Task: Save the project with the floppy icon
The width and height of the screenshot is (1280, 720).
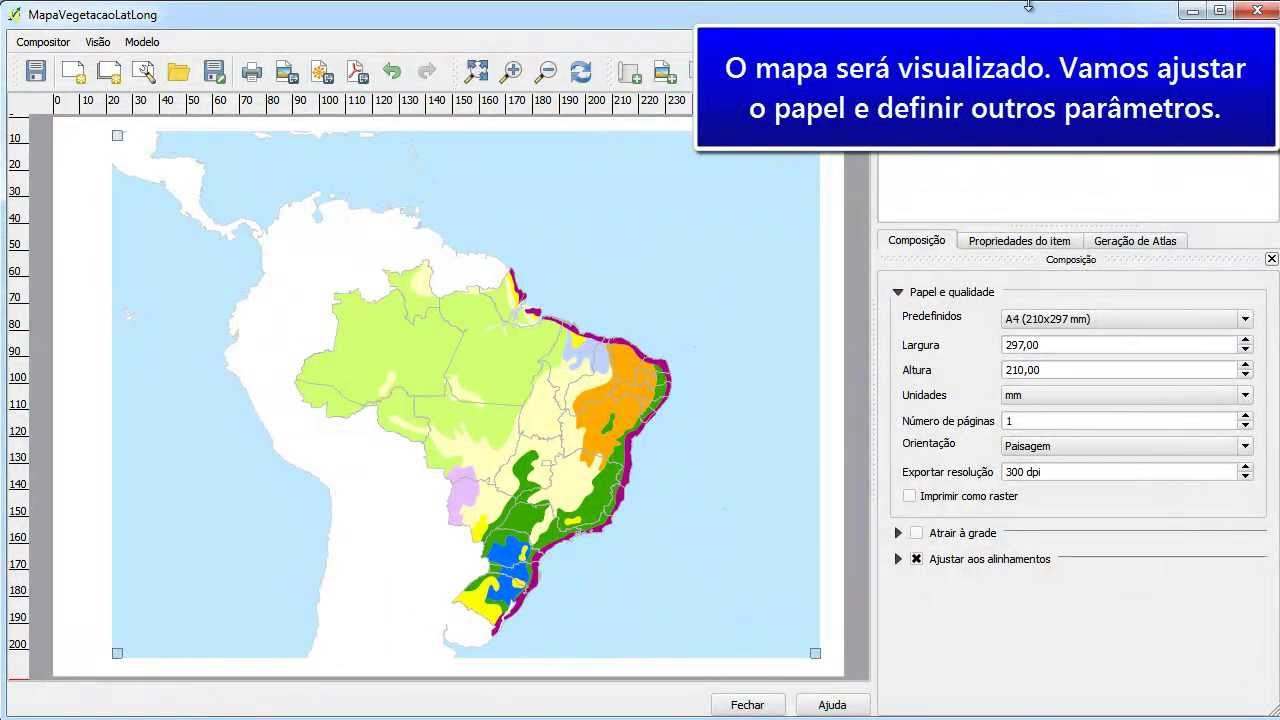Action: click(x=36, y=71)
